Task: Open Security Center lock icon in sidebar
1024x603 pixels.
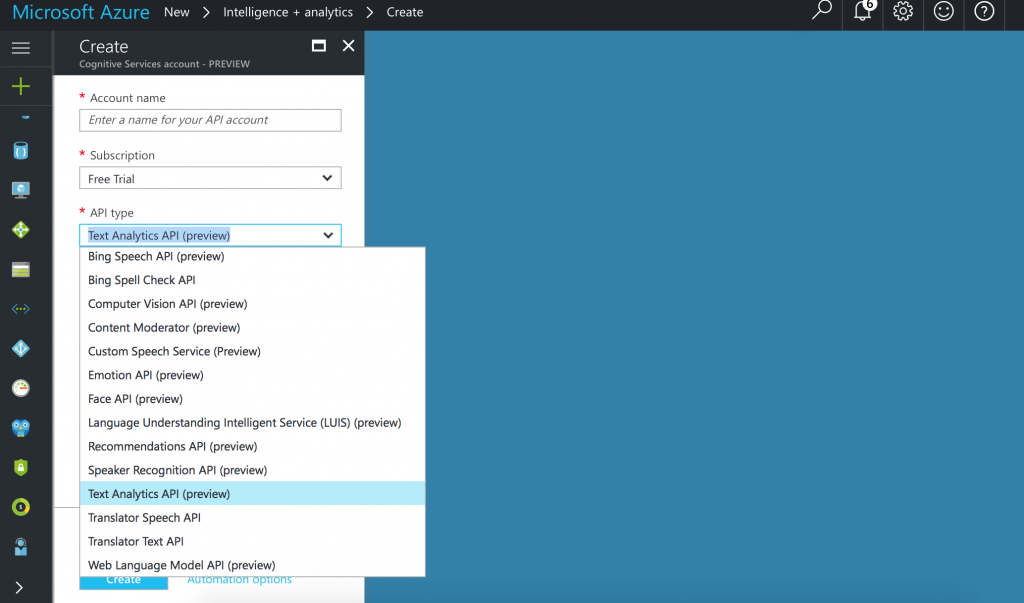Action: [20, 467]
